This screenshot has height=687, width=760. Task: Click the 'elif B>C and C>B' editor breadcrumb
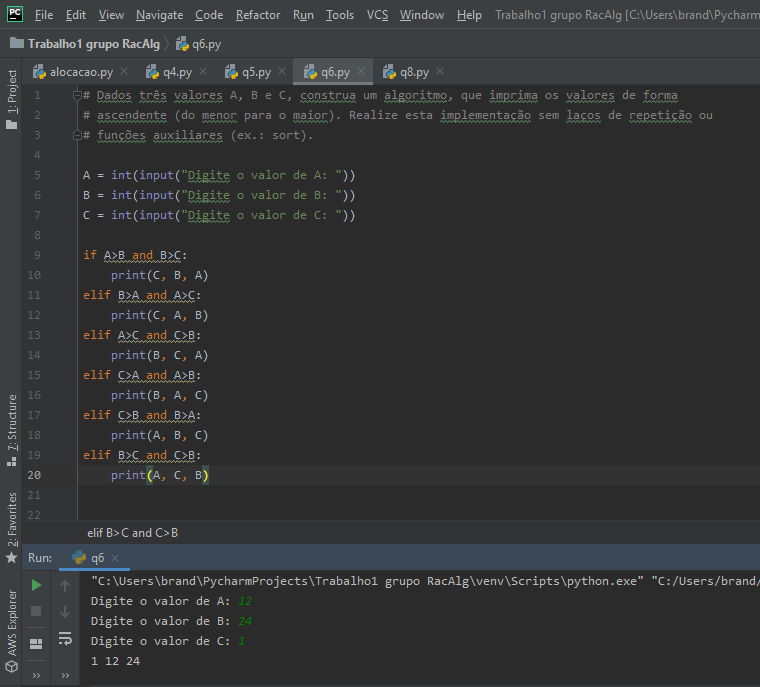132,533
